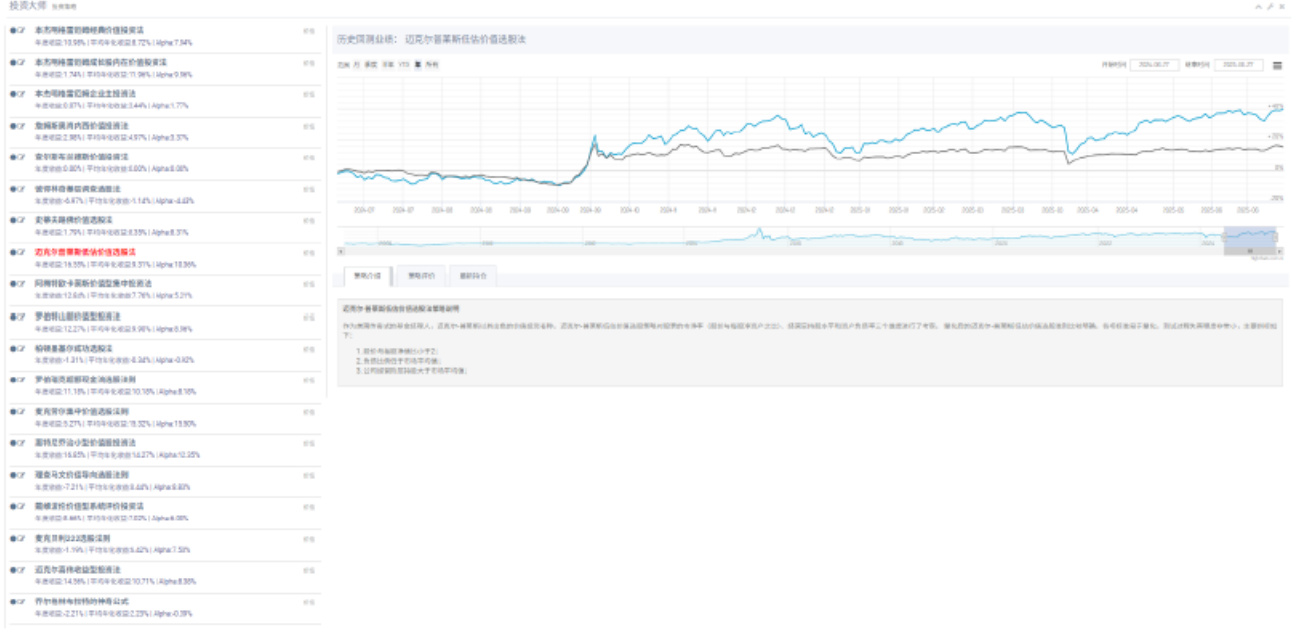Viewport: 1296px width, 639px height.
Task: Open the end date (结束时间) picker field
Action: [x=1238, y=64]
